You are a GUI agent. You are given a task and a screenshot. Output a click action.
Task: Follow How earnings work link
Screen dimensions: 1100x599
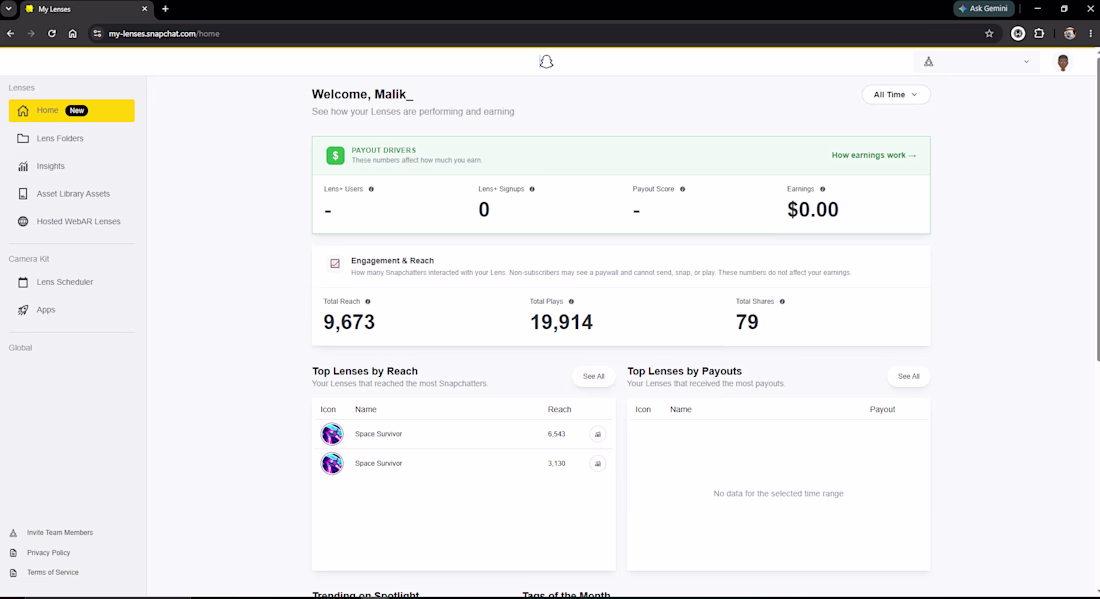point(873,155)
